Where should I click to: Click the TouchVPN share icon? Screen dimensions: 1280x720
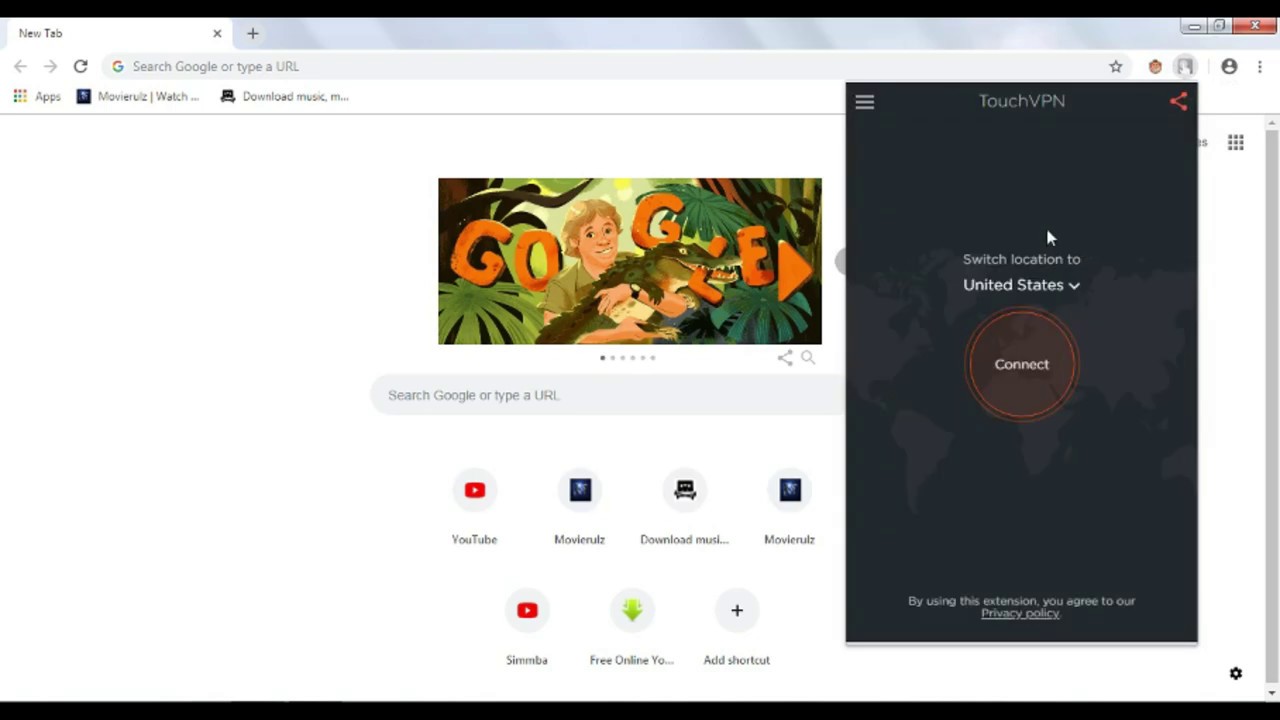[x=1178, y=101]
